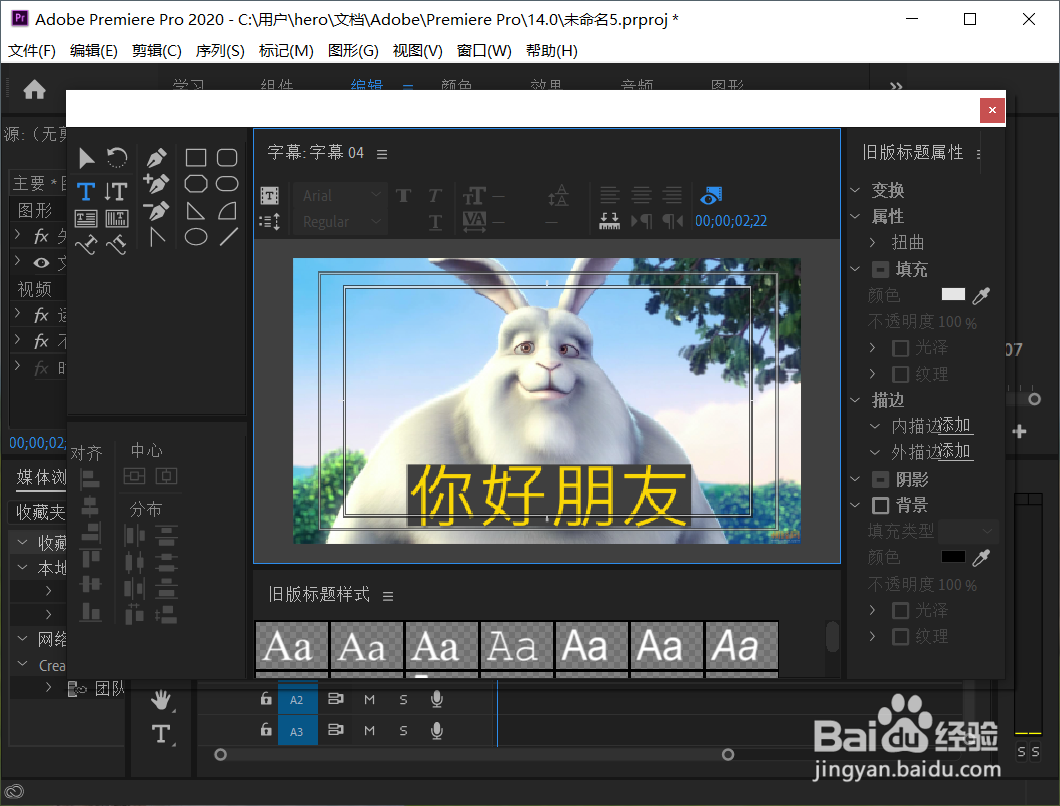Collapse the 内描边 inner stroke row

pos(875,426)
